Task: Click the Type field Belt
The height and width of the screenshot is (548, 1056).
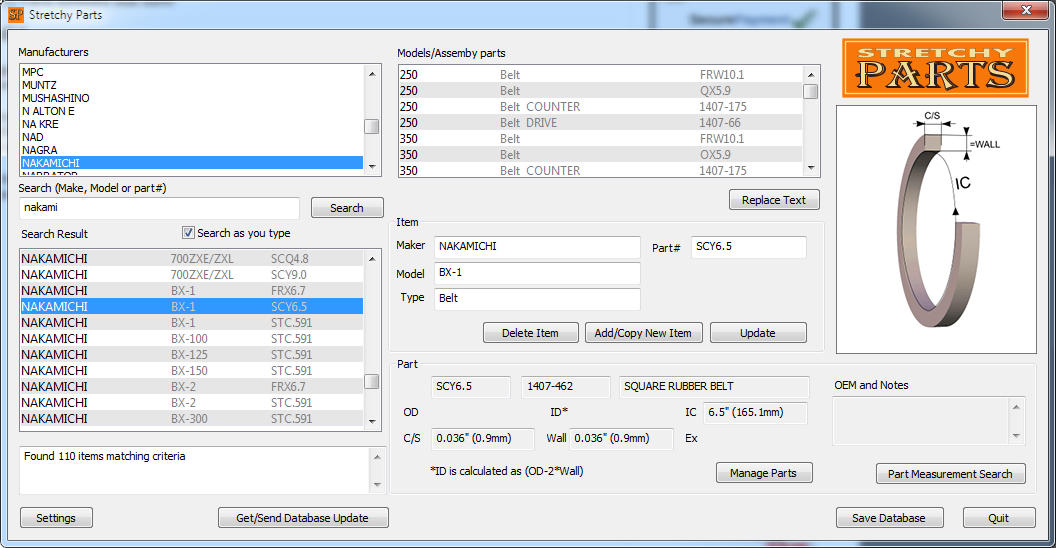Action: (x=537, y=299)
